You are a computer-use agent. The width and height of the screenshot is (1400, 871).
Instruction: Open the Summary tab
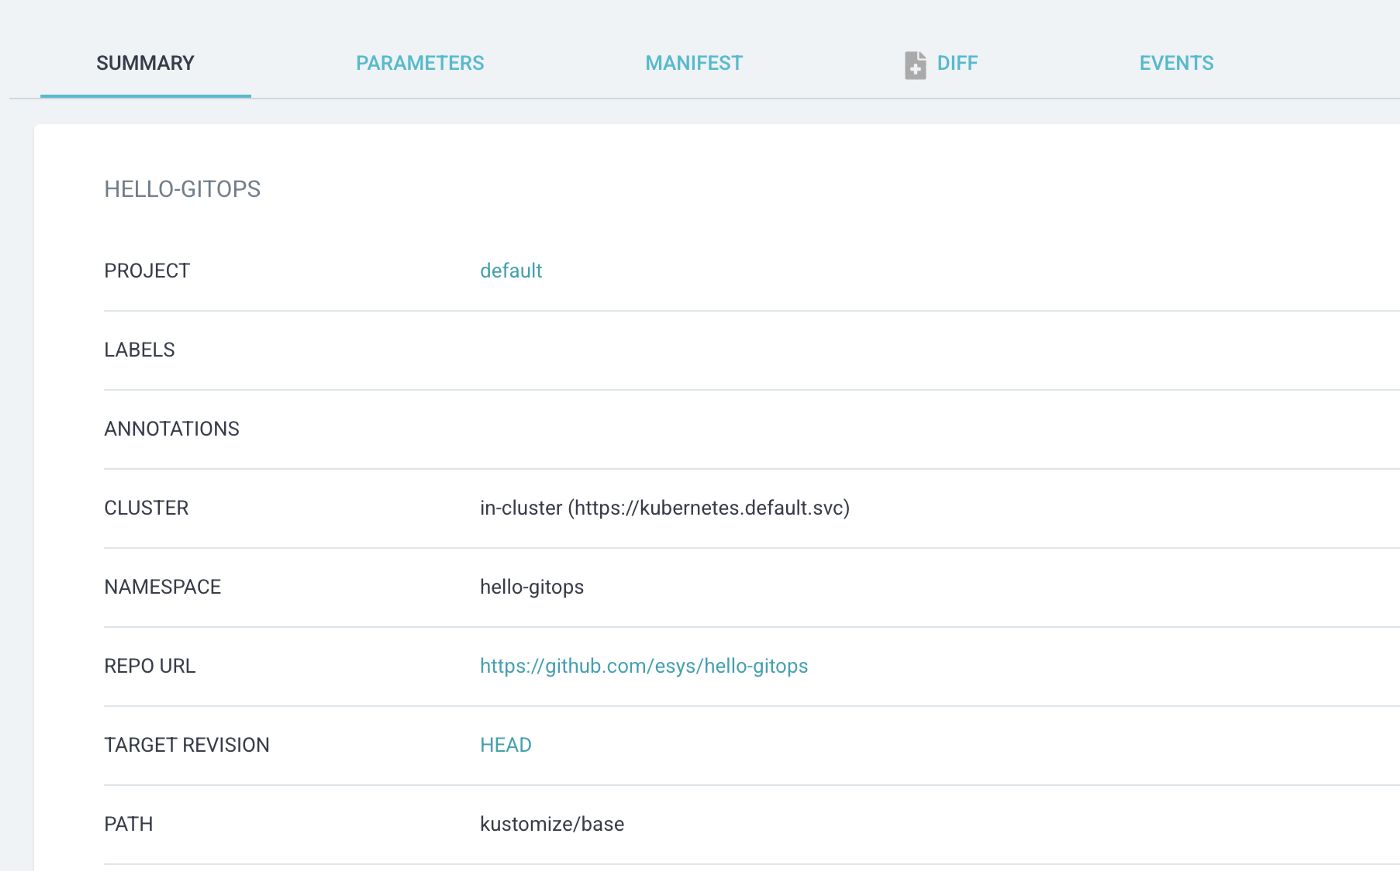pos(145,63)
